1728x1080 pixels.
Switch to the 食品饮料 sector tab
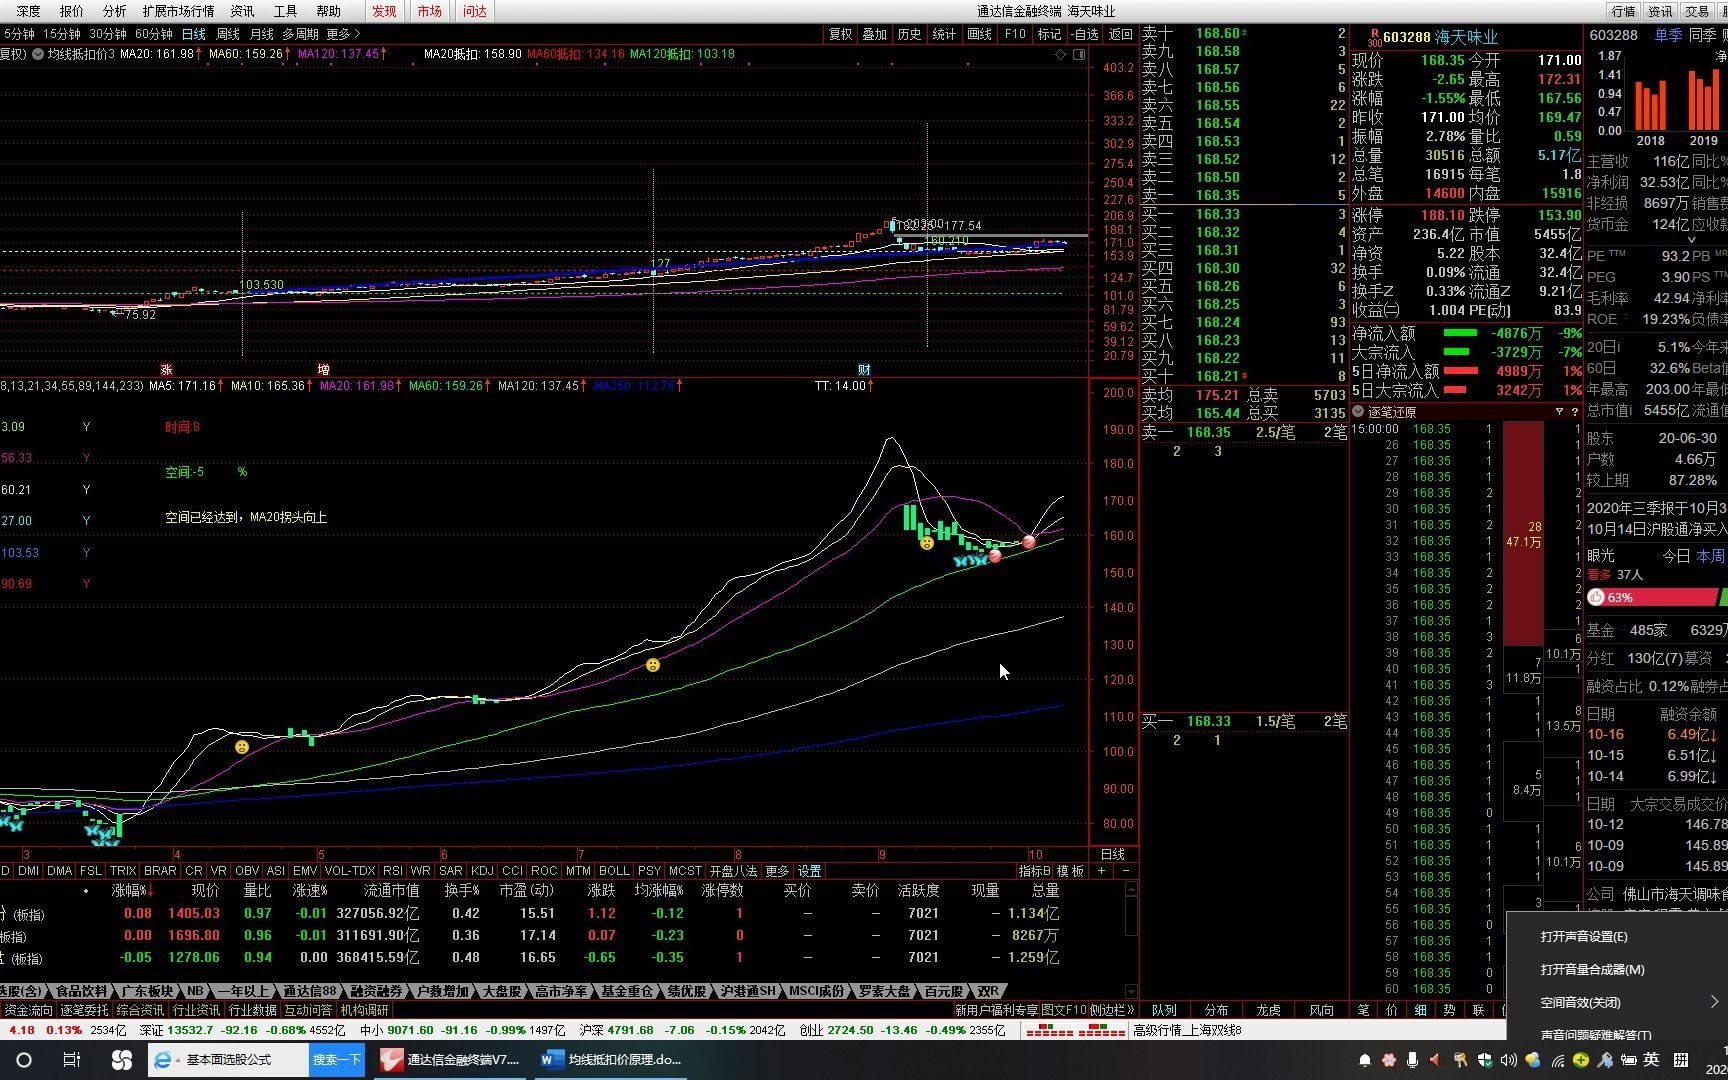(x=80, y=991)
